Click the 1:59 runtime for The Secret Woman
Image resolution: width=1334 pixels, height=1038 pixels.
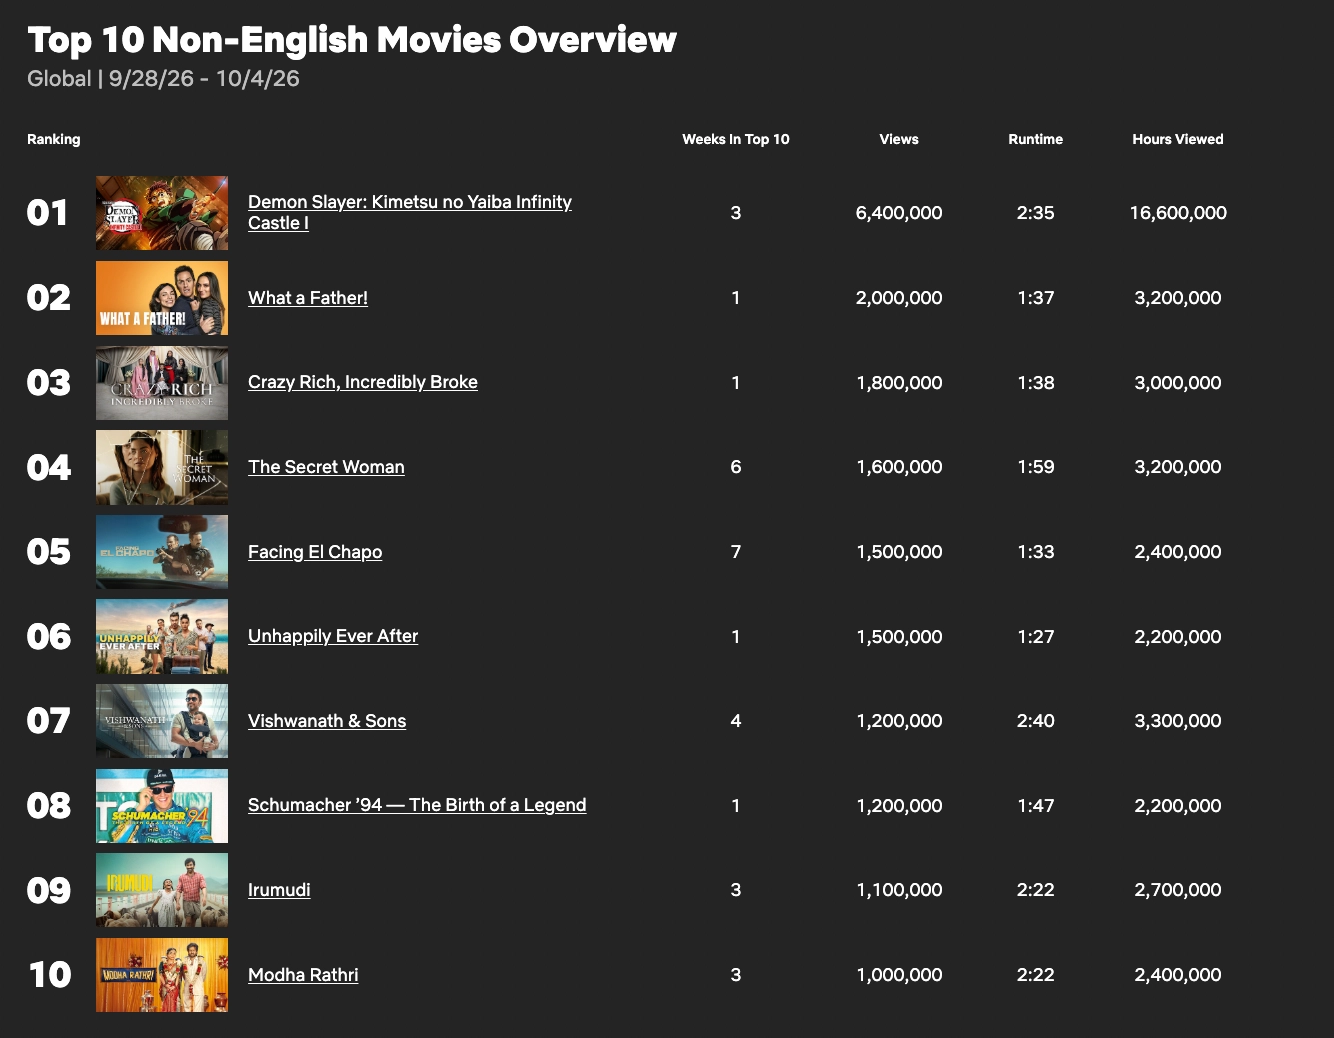coord(1035,467)
